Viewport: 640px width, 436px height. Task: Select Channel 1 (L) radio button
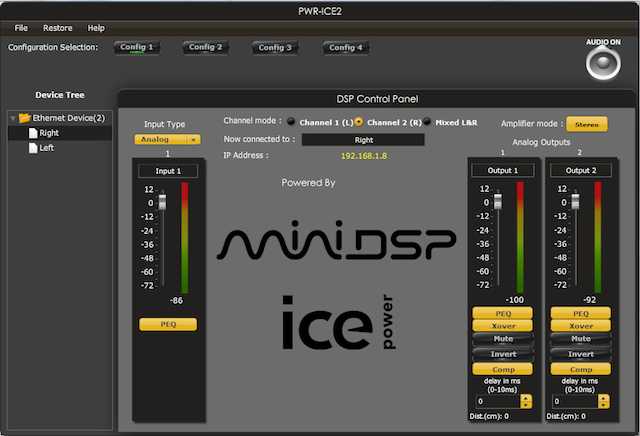(x=291, y=122)
